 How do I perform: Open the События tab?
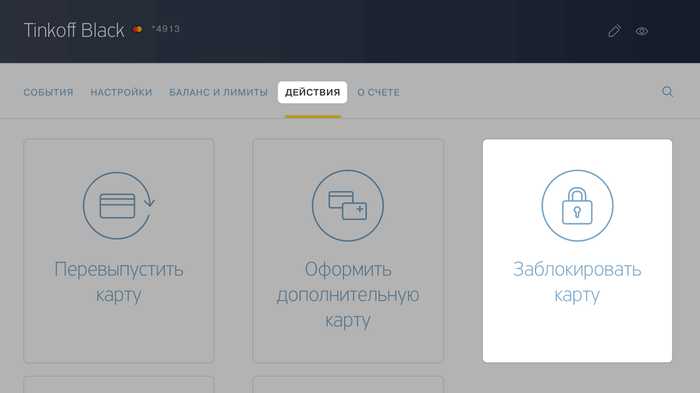[48, 92]
